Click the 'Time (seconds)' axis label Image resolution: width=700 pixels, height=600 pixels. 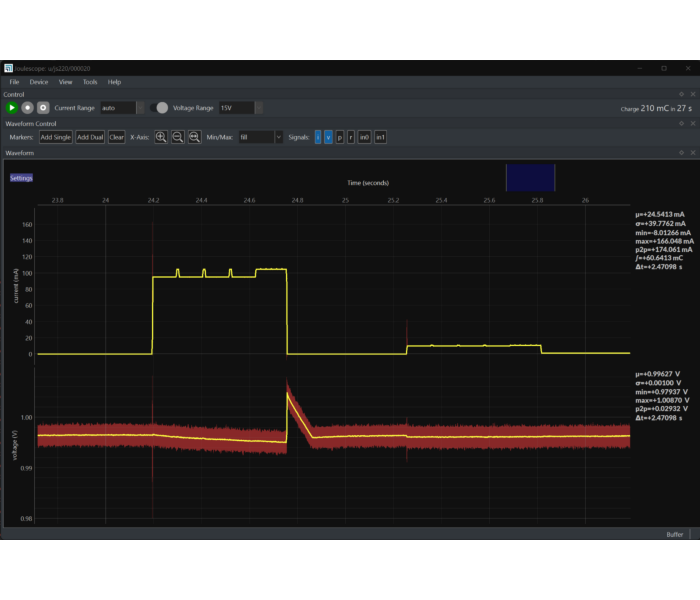pos(368,183)
